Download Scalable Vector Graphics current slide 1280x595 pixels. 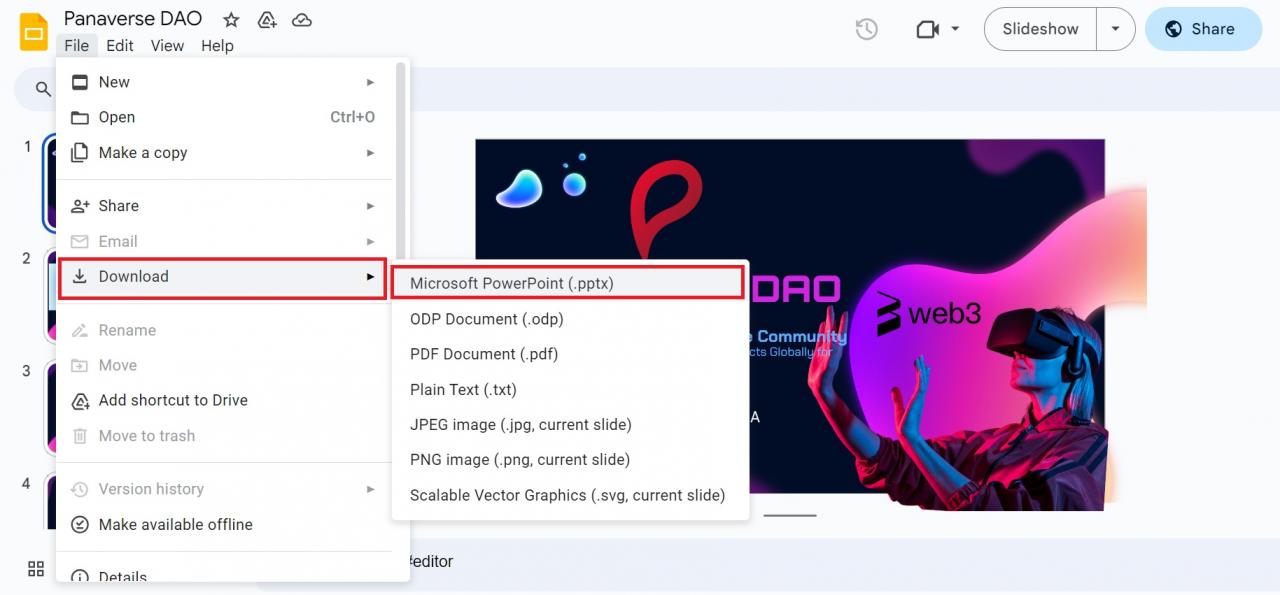click(570, 495)
